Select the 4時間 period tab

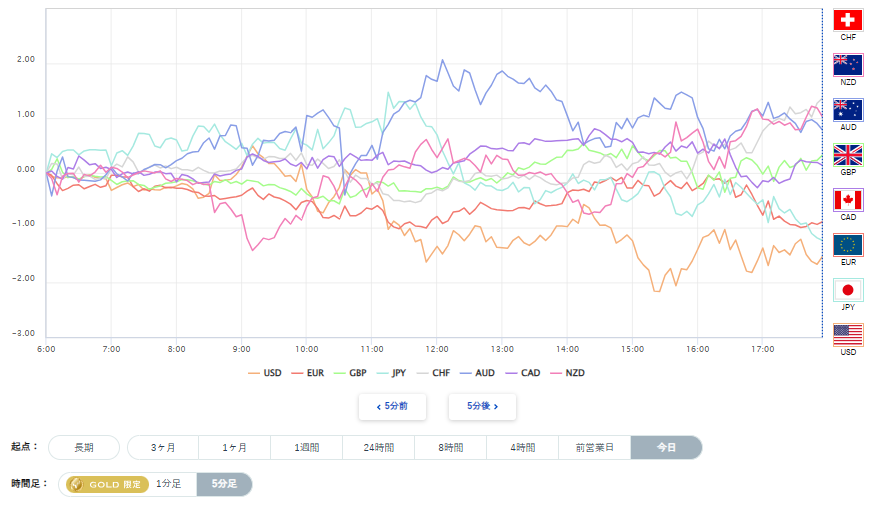[x=522, y=447]
